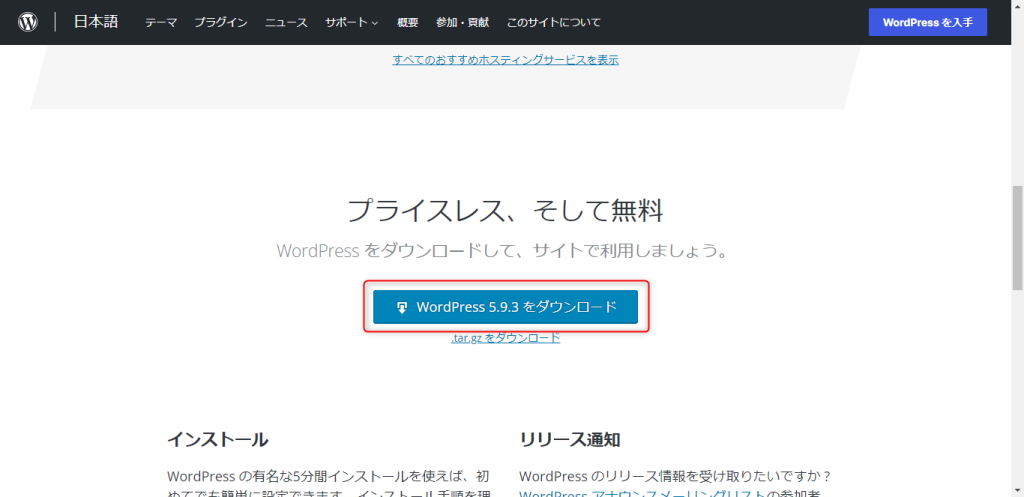Open the テーマ menu item
The height and width of the screenshot is (497, 1024).
[x=161, y=23]
